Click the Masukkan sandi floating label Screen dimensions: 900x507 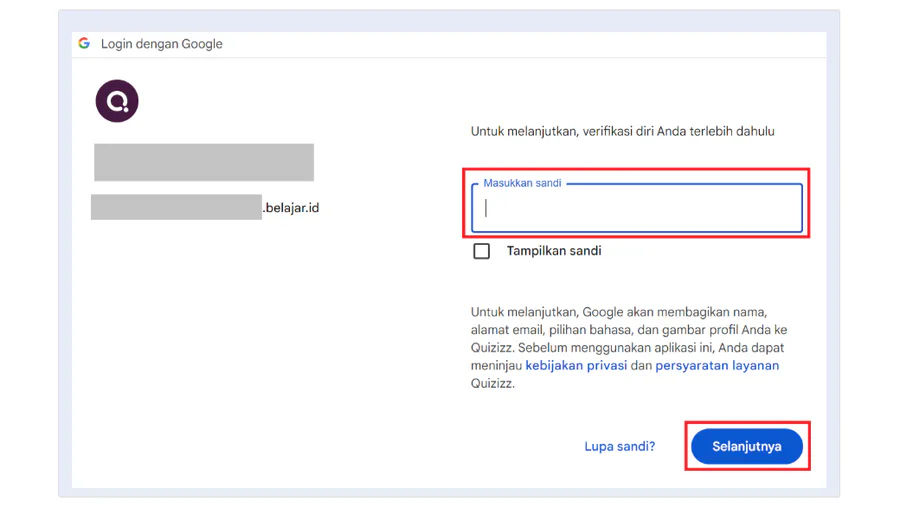coord(522,184)
